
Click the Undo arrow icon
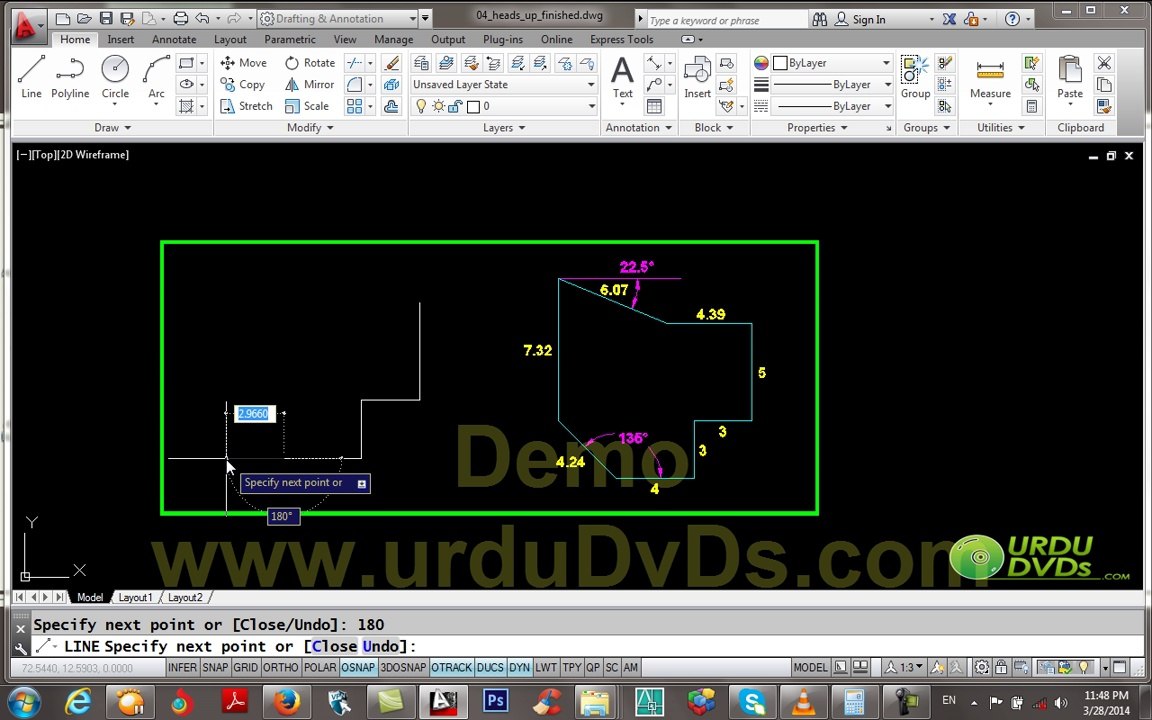click(202, 18)
